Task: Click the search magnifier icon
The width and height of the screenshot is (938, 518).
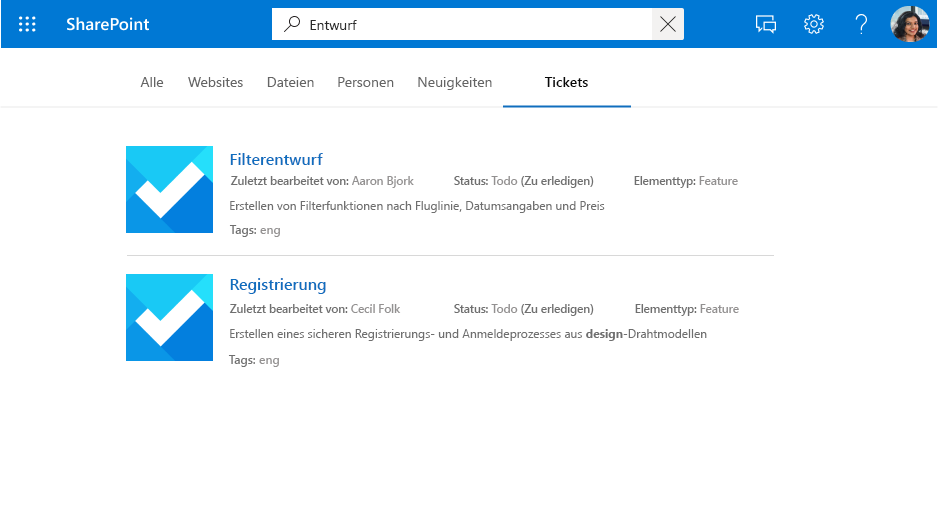Action: [x=292, y=24]
